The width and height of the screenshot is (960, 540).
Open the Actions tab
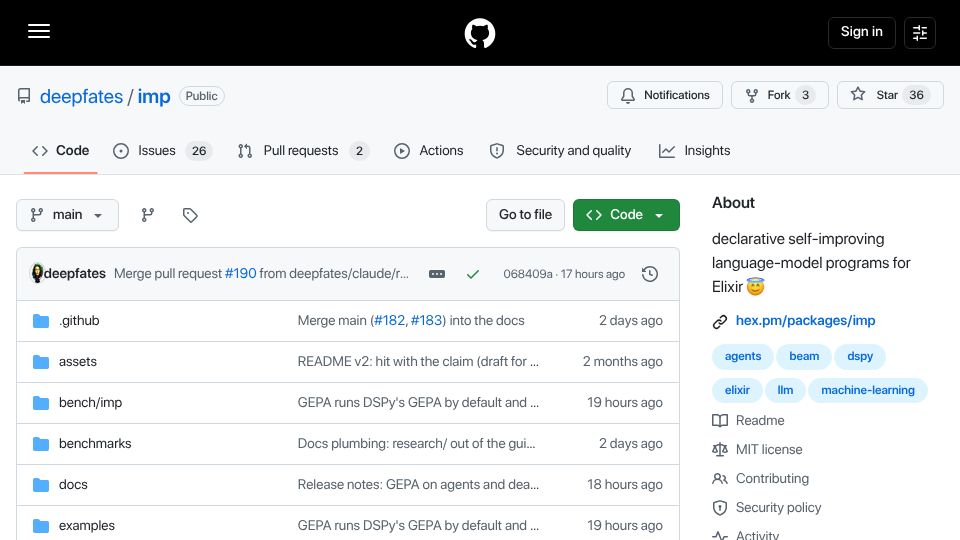pos(429,151)
